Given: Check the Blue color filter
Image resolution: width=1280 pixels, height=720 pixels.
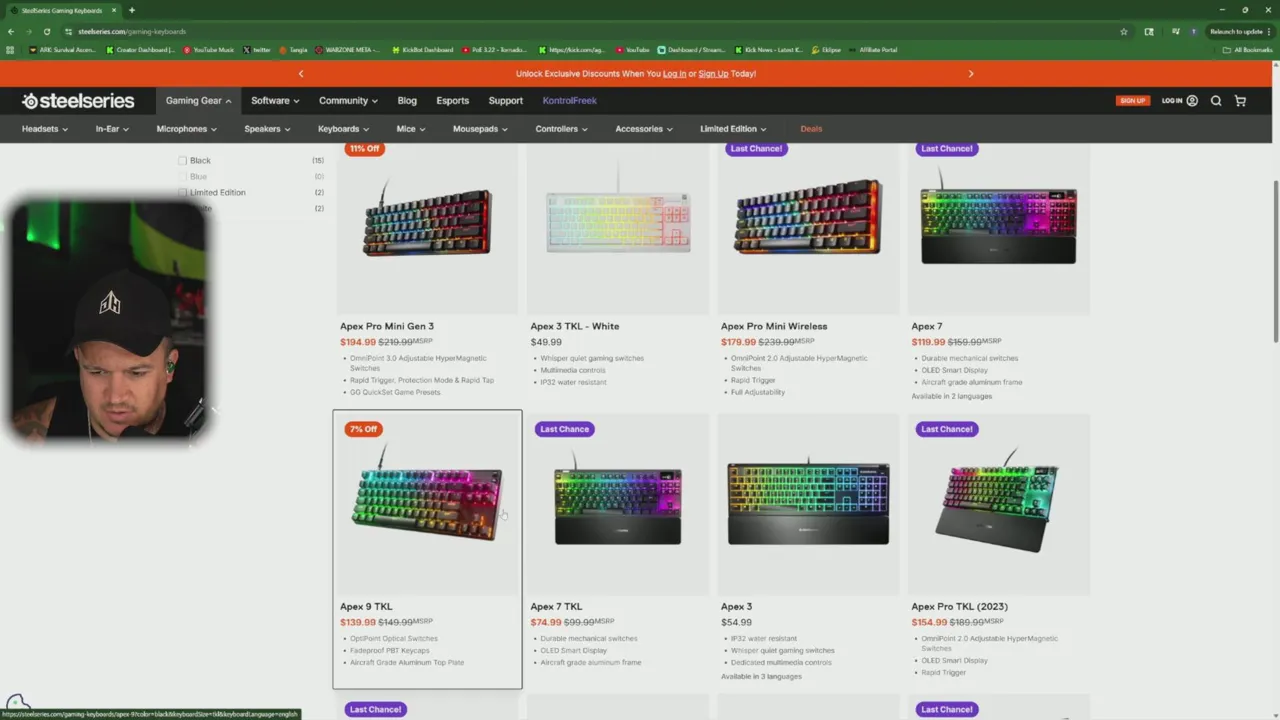Looking at the screenshot, I should [182, 176].
